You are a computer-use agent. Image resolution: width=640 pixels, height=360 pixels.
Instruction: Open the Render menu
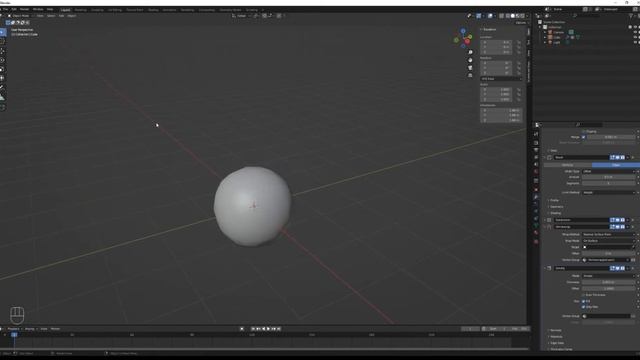click(x=24, y=9)
